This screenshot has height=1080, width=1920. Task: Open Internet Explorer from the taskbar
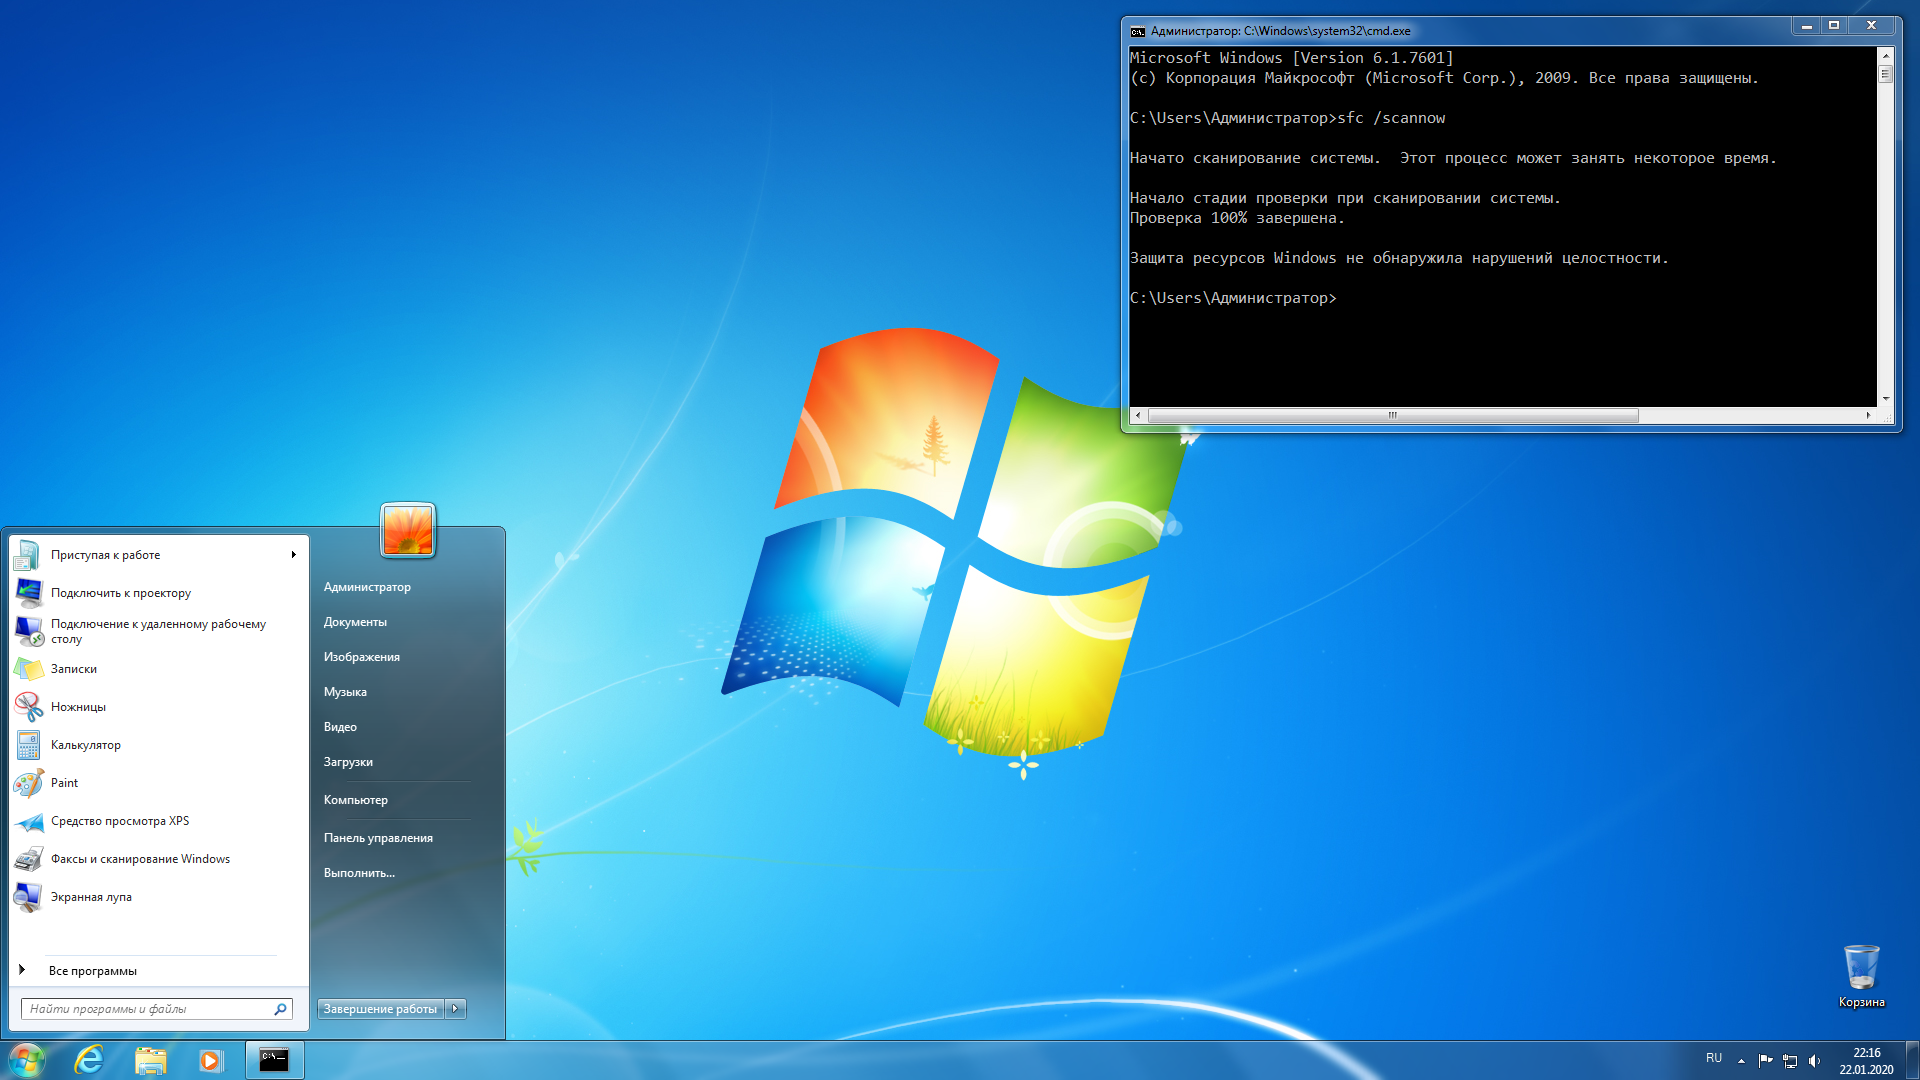[x=89, y=1060]
